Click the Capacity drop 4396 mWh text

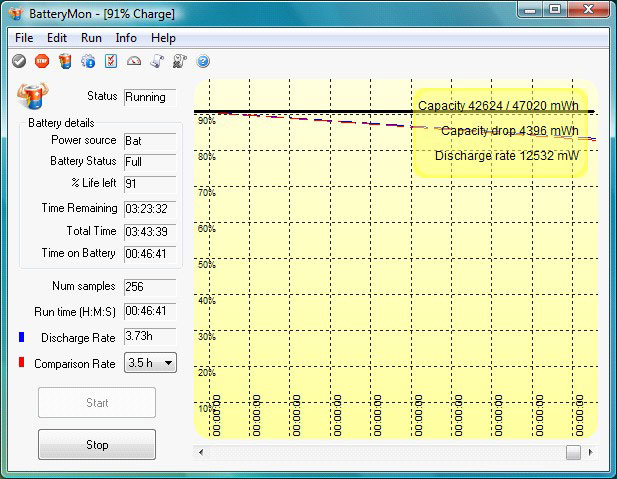(510, 130)
